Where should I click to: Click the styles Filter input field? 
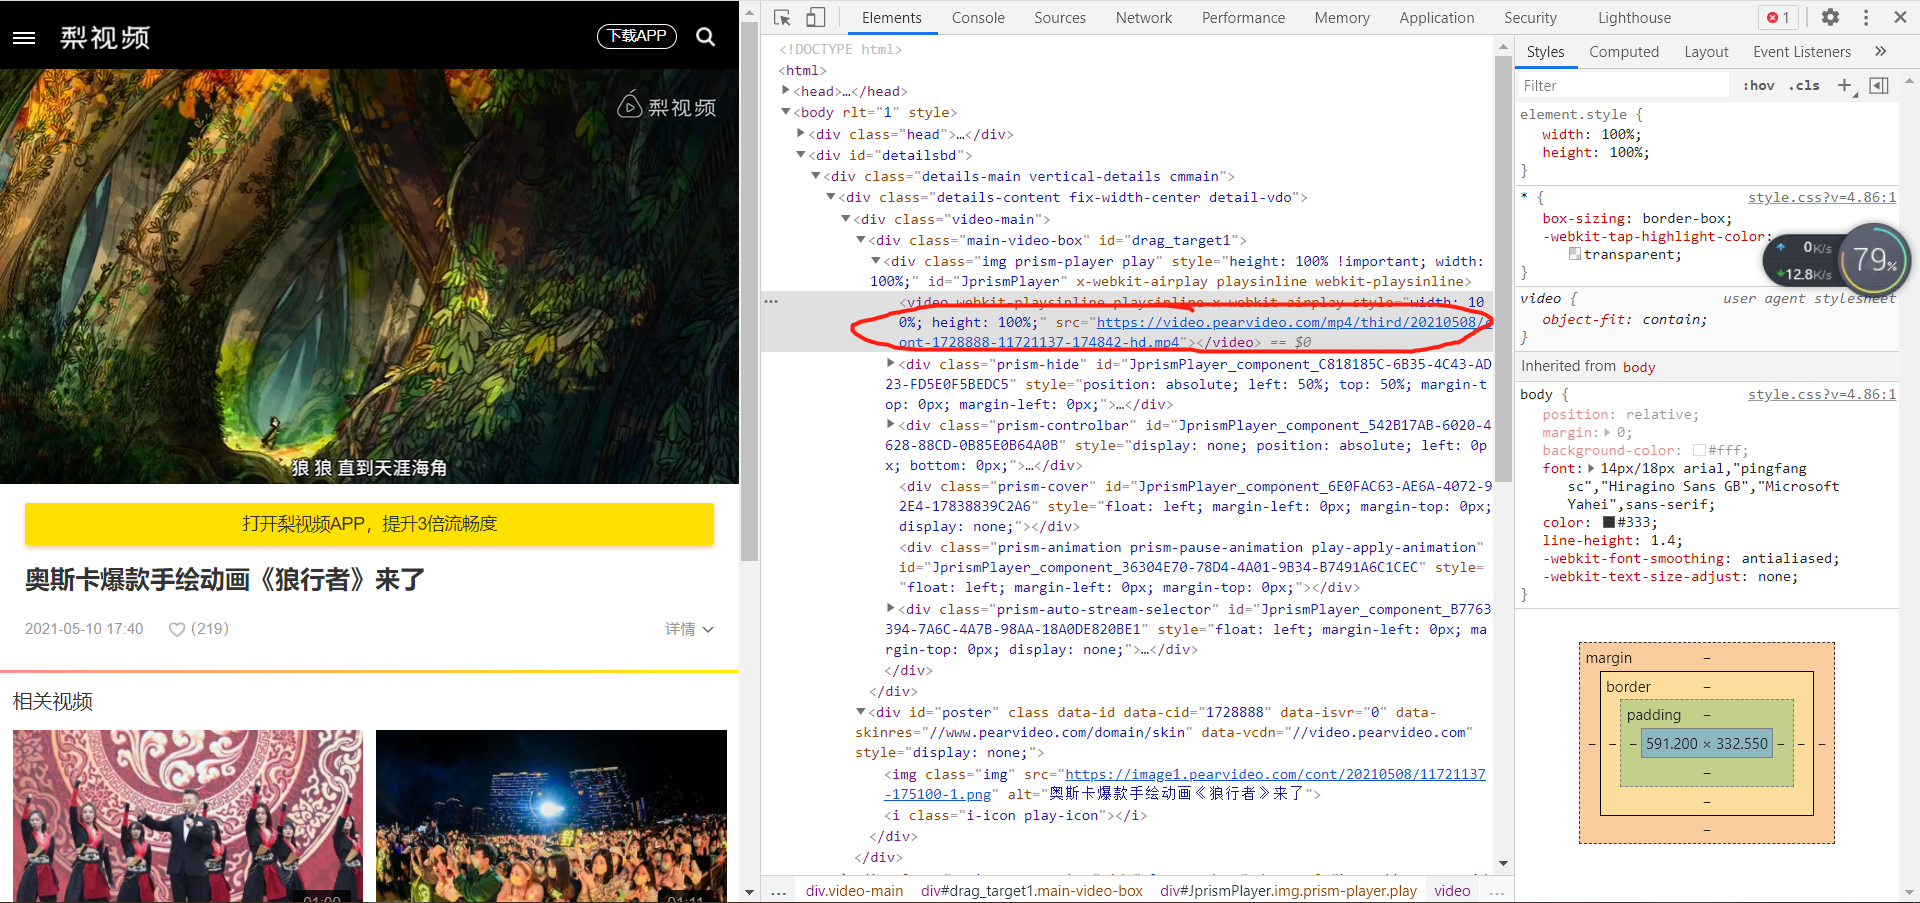pyautogui.click(x=1624, y=86)
